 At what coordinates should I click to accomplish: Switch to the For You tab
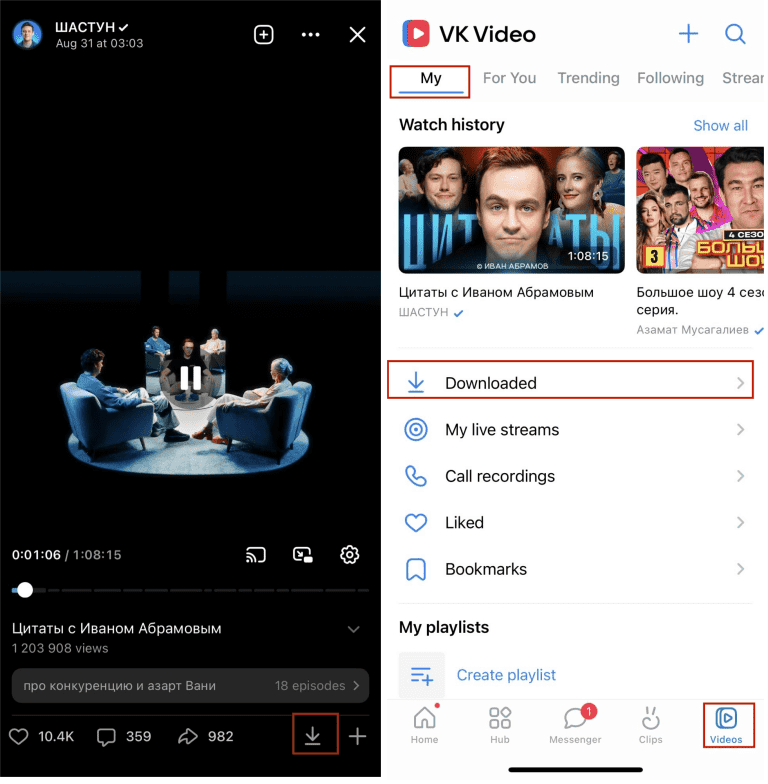click(509, 78)
